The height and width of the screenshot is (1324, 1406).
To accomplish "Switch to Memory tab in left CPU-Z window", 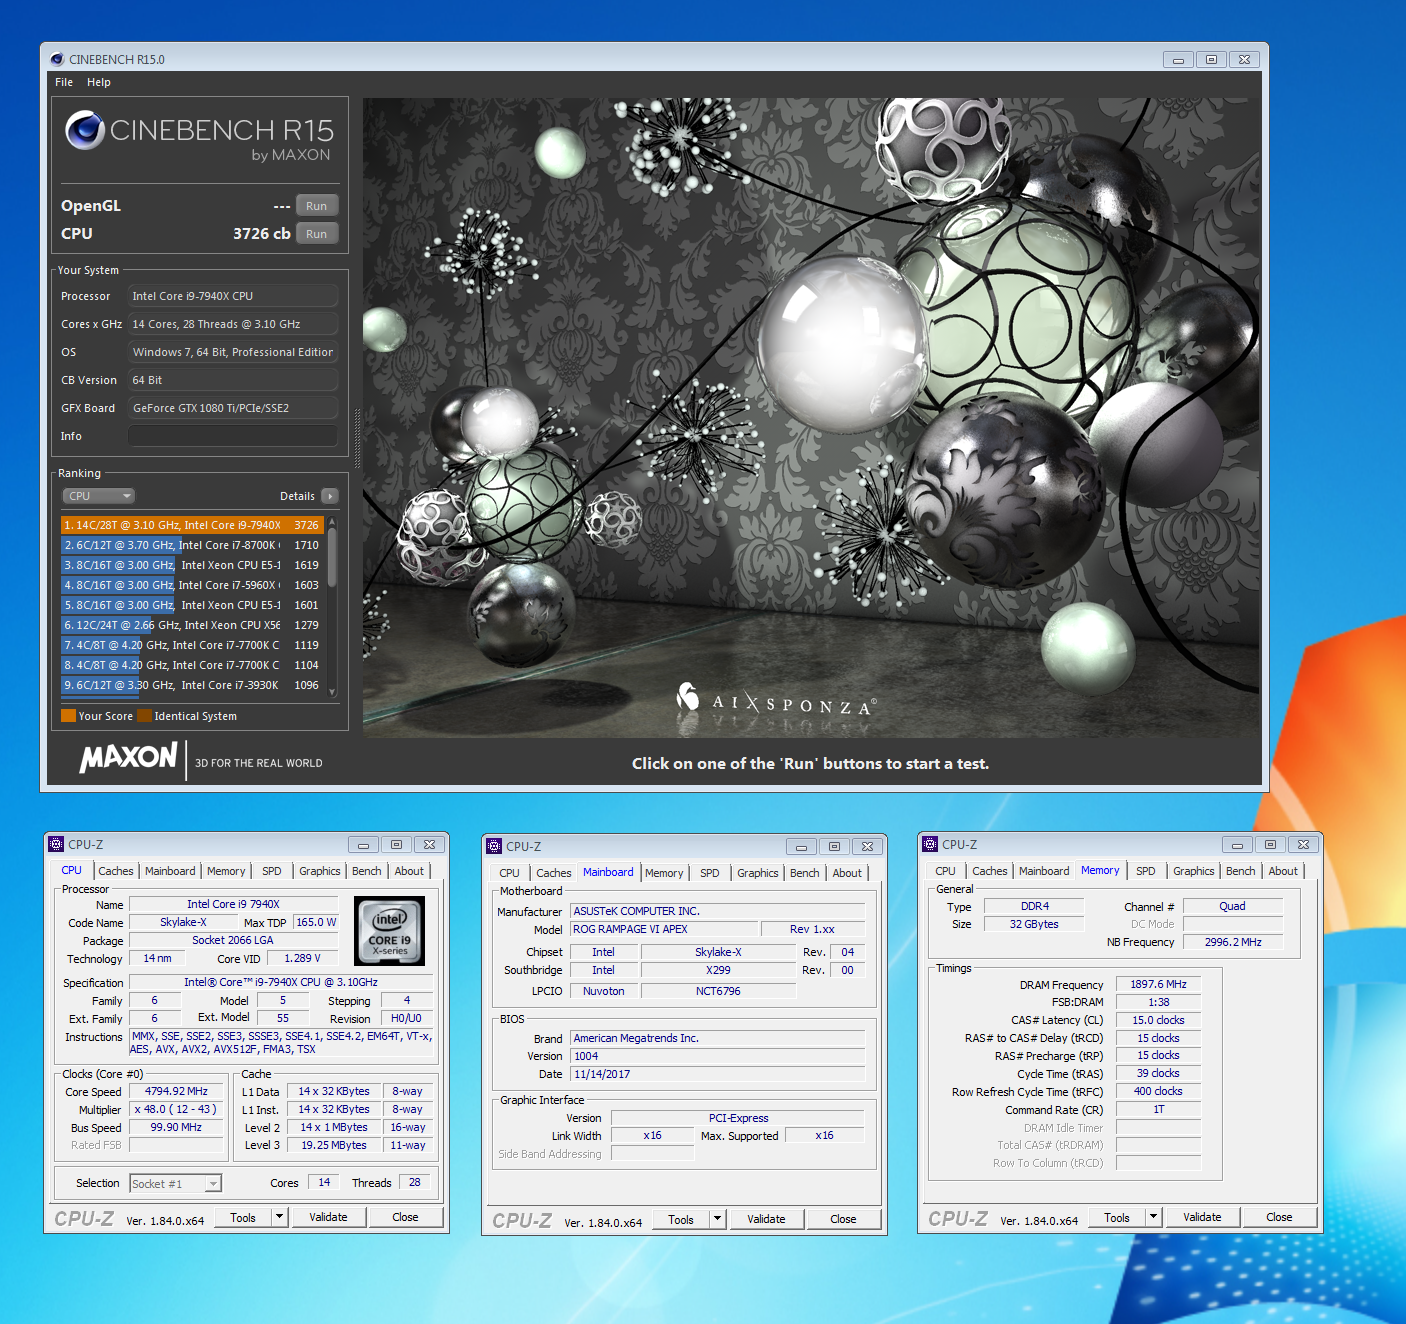I will click(x=226, y=871).
